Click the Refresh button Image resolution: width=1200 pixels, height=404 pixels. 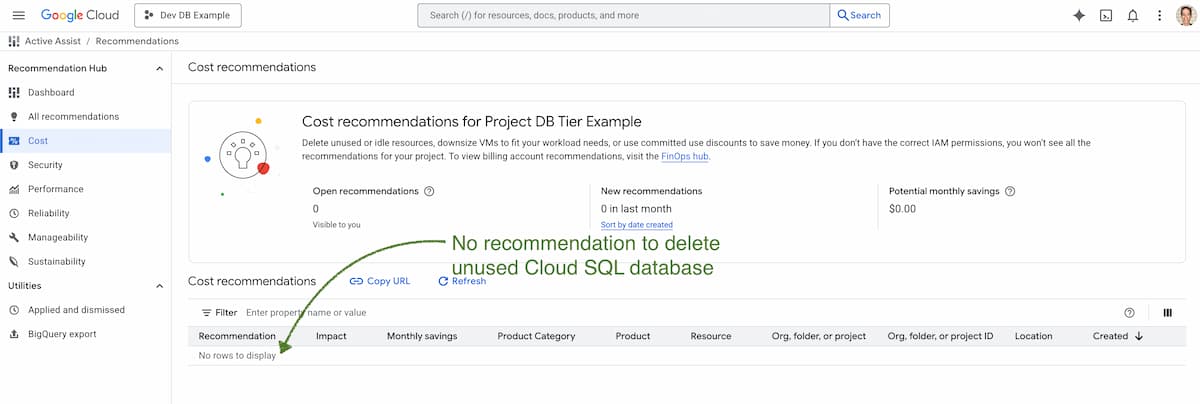(x=462, y=281)
